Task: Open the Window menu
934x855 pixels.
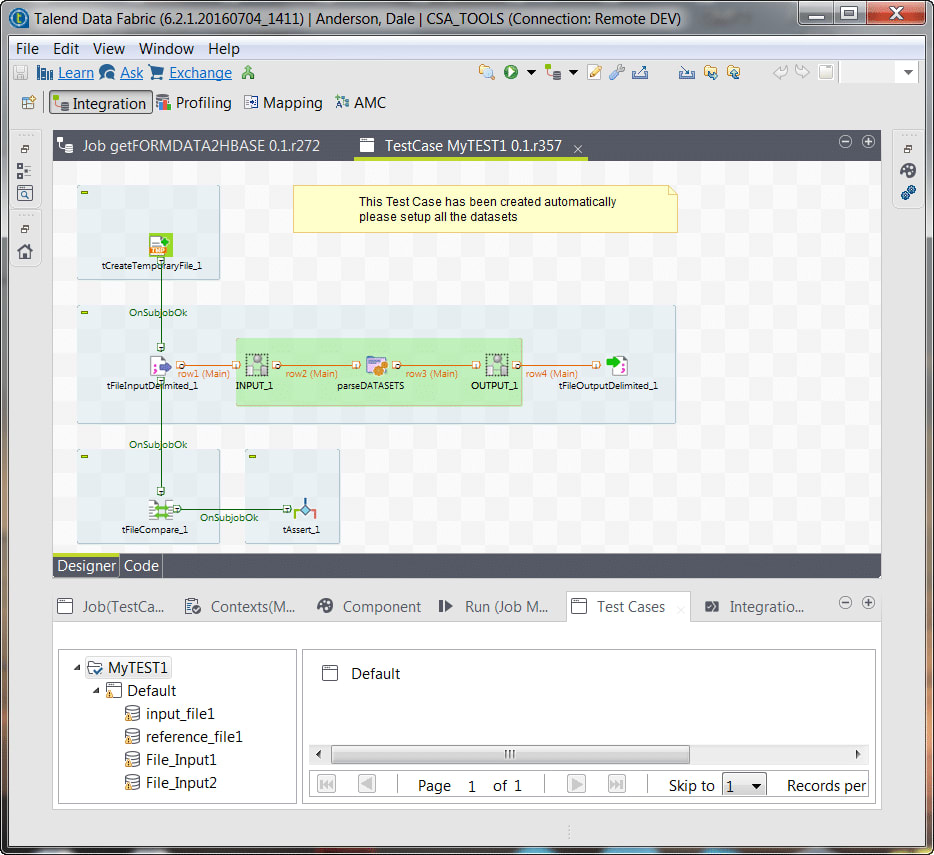Action: [x=166, y=48]
